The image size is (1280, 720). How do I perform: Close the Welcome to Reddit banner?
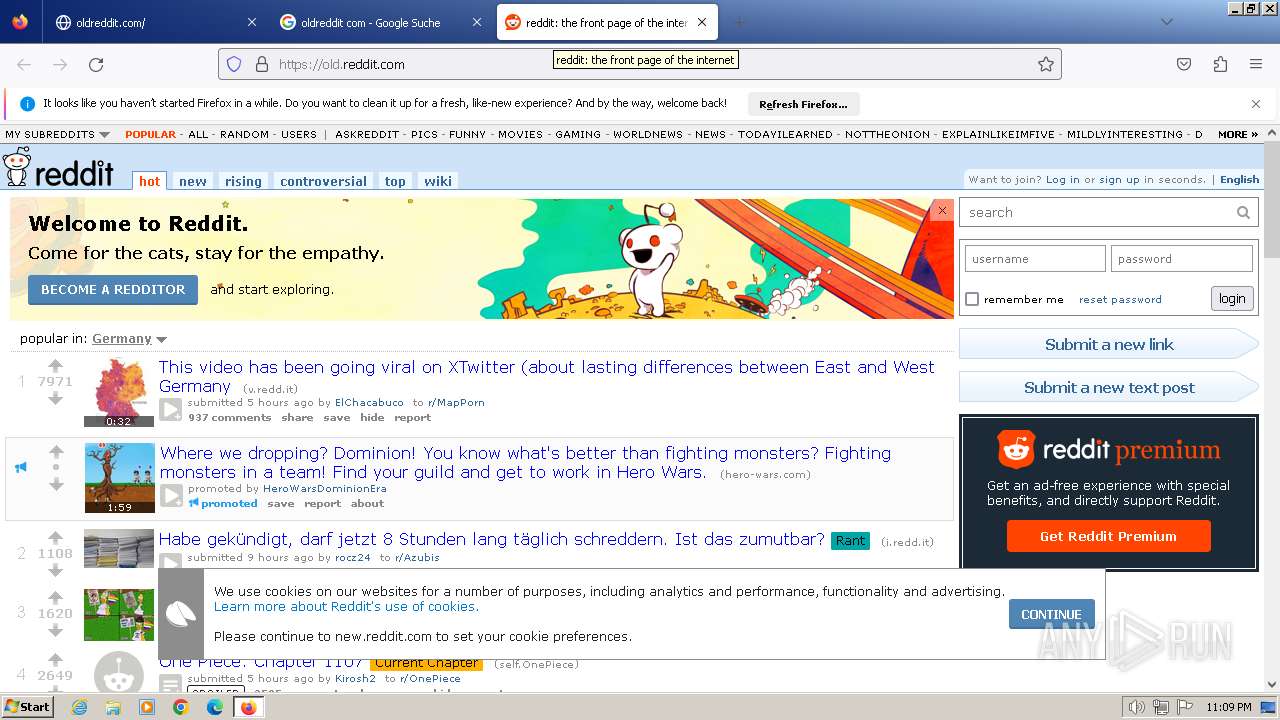(942, 210)
